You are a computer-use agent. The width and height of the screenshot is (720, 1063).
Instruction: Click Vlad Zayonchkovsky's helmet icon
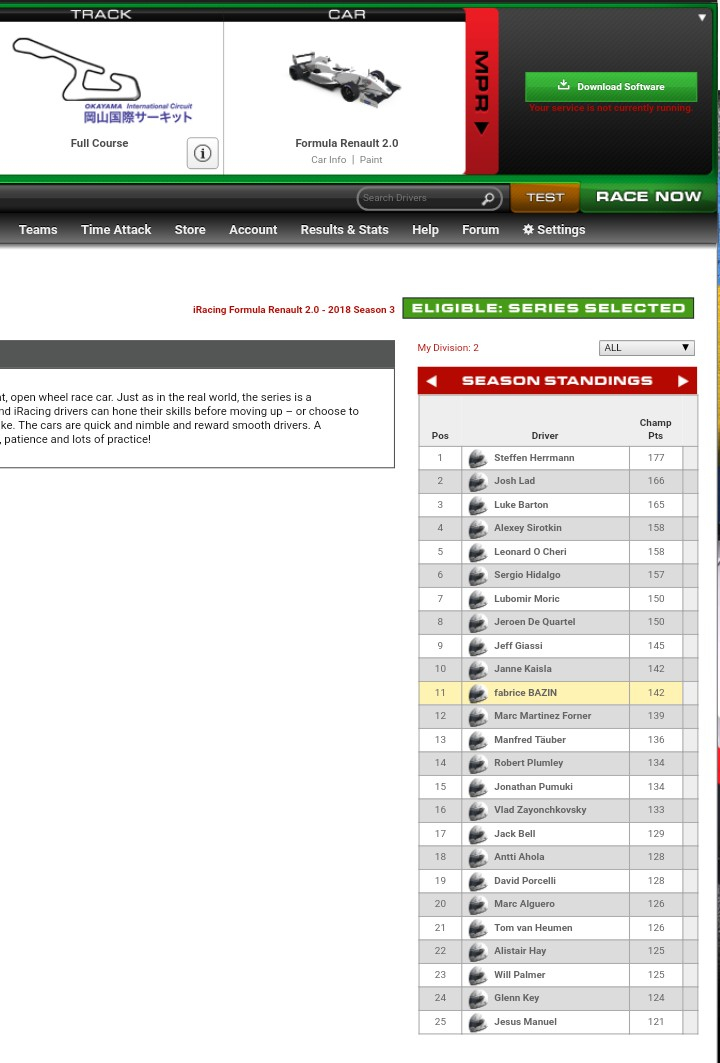478,810
